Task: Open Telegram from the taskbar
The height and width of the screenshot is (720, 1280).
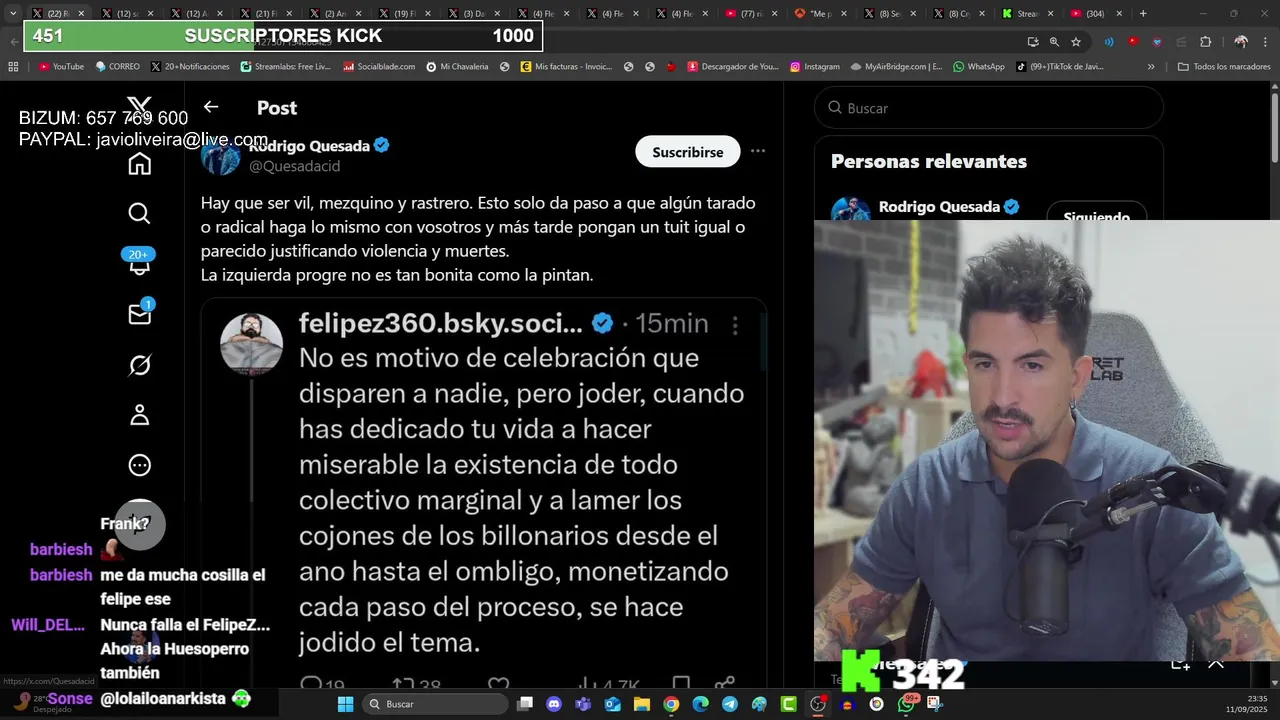Action: click(x=730, y=704)
